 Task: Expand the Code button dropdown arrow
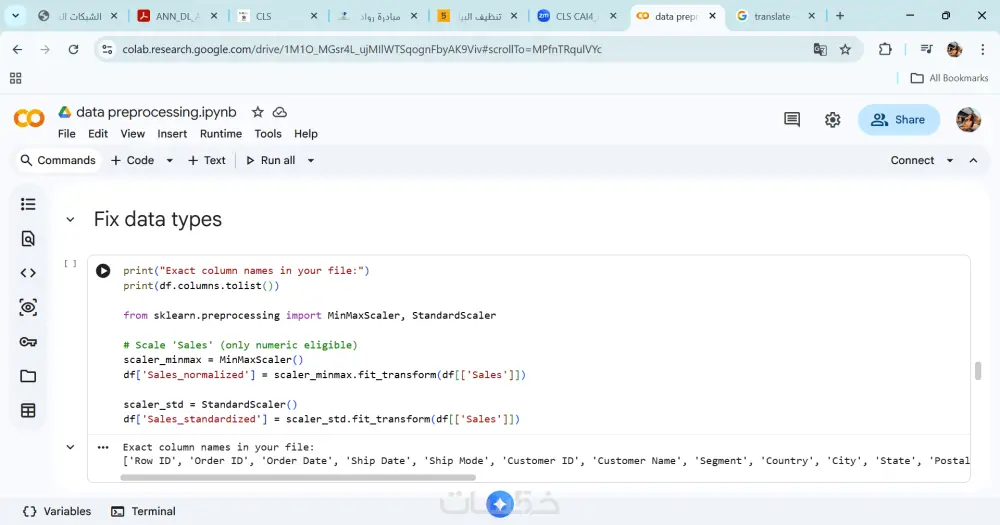170,161
